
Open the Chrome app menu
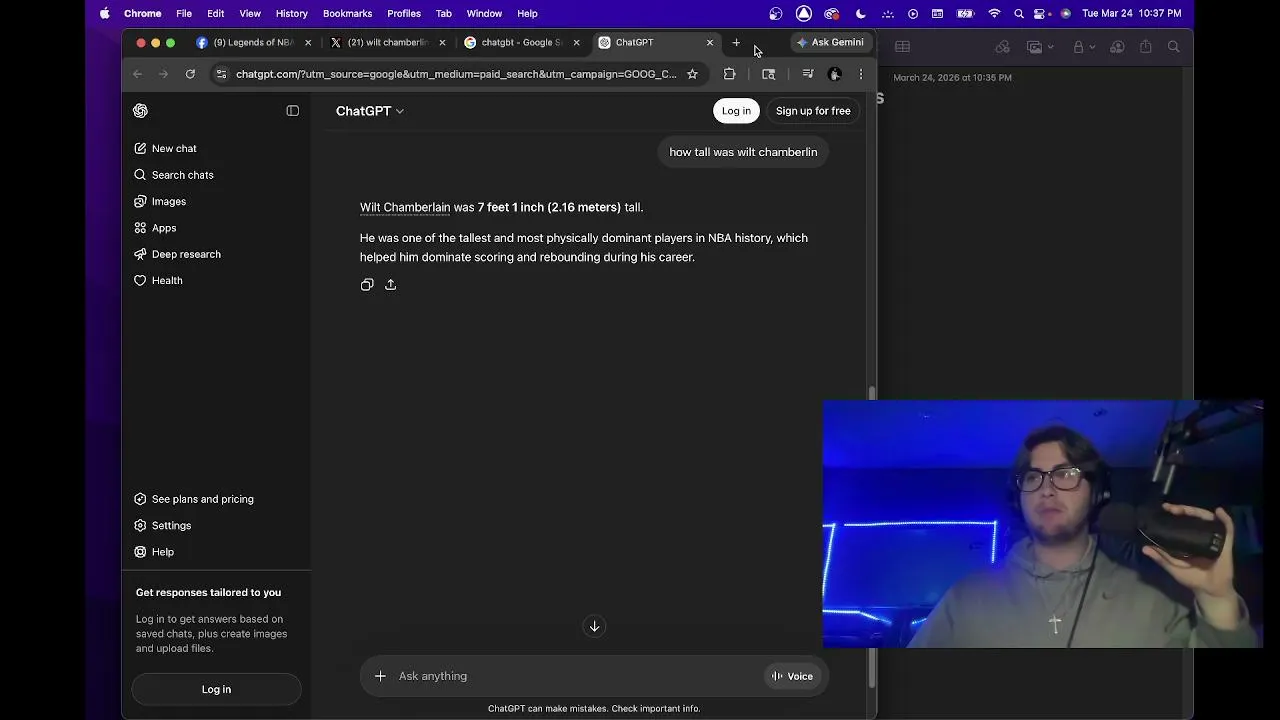pos(142,14)
